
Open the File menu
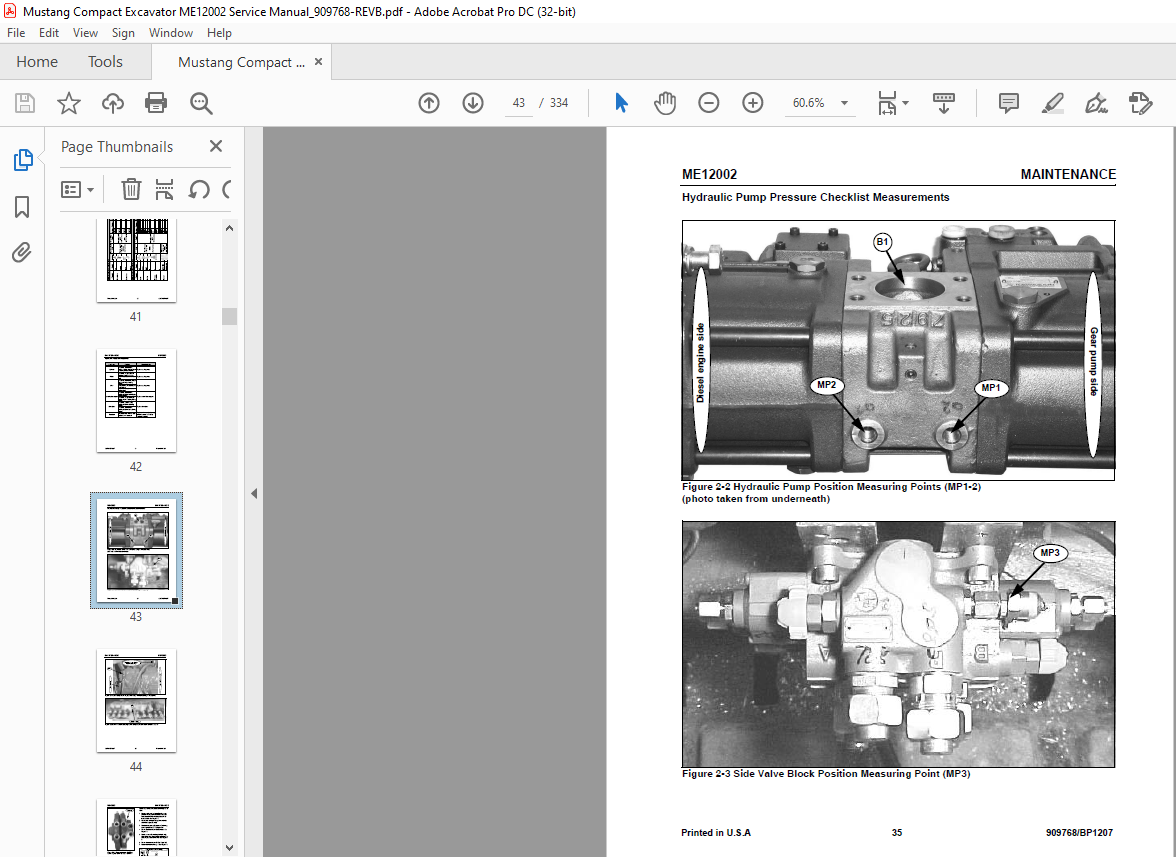click(x=16, y=33)
